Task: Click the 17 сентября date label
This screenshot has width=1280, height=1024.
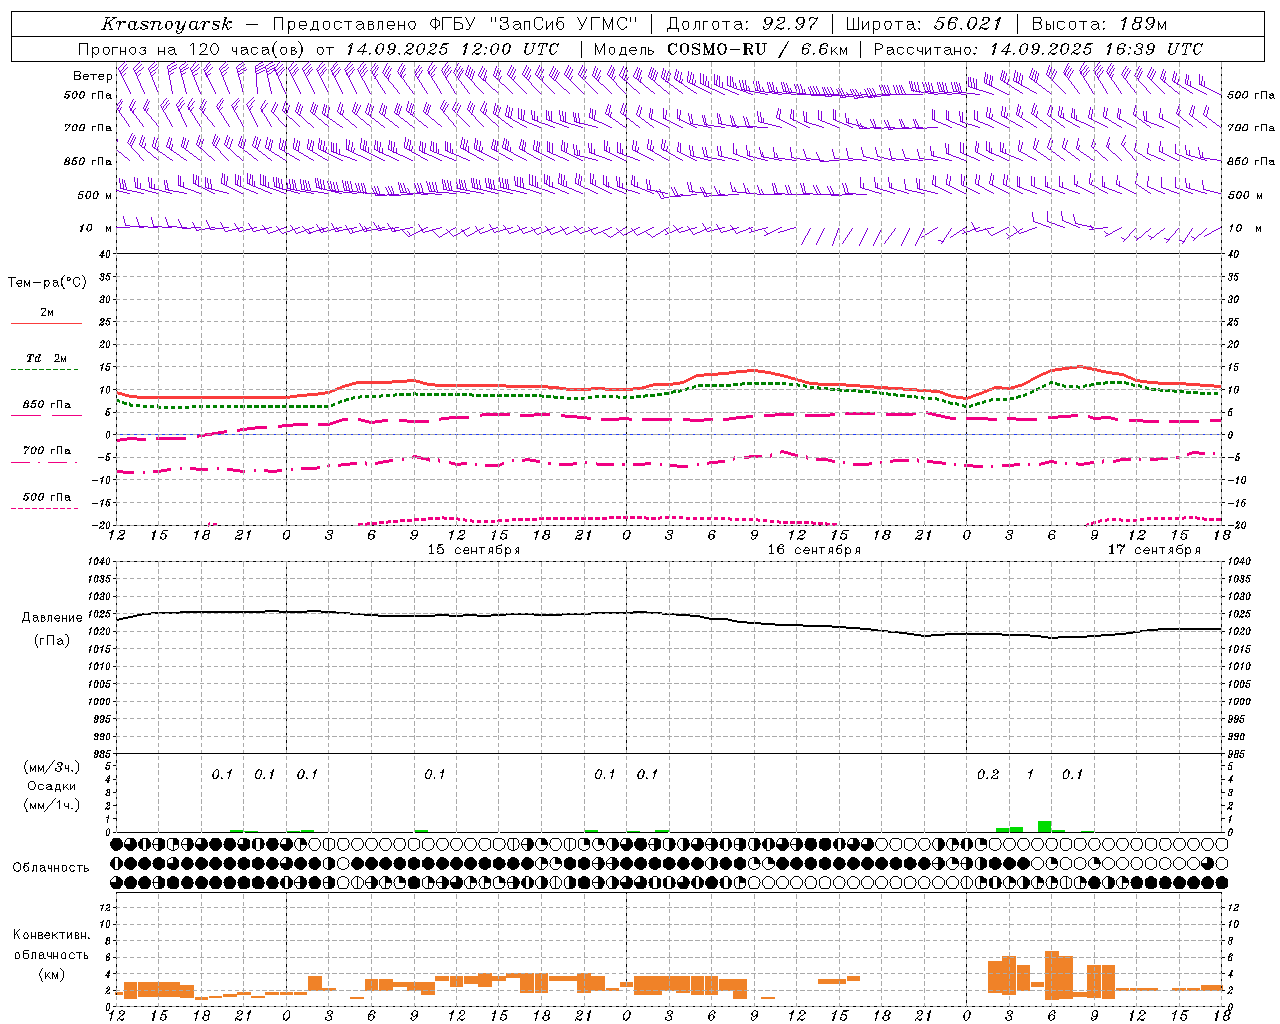Action: [x=1154, y=550]
